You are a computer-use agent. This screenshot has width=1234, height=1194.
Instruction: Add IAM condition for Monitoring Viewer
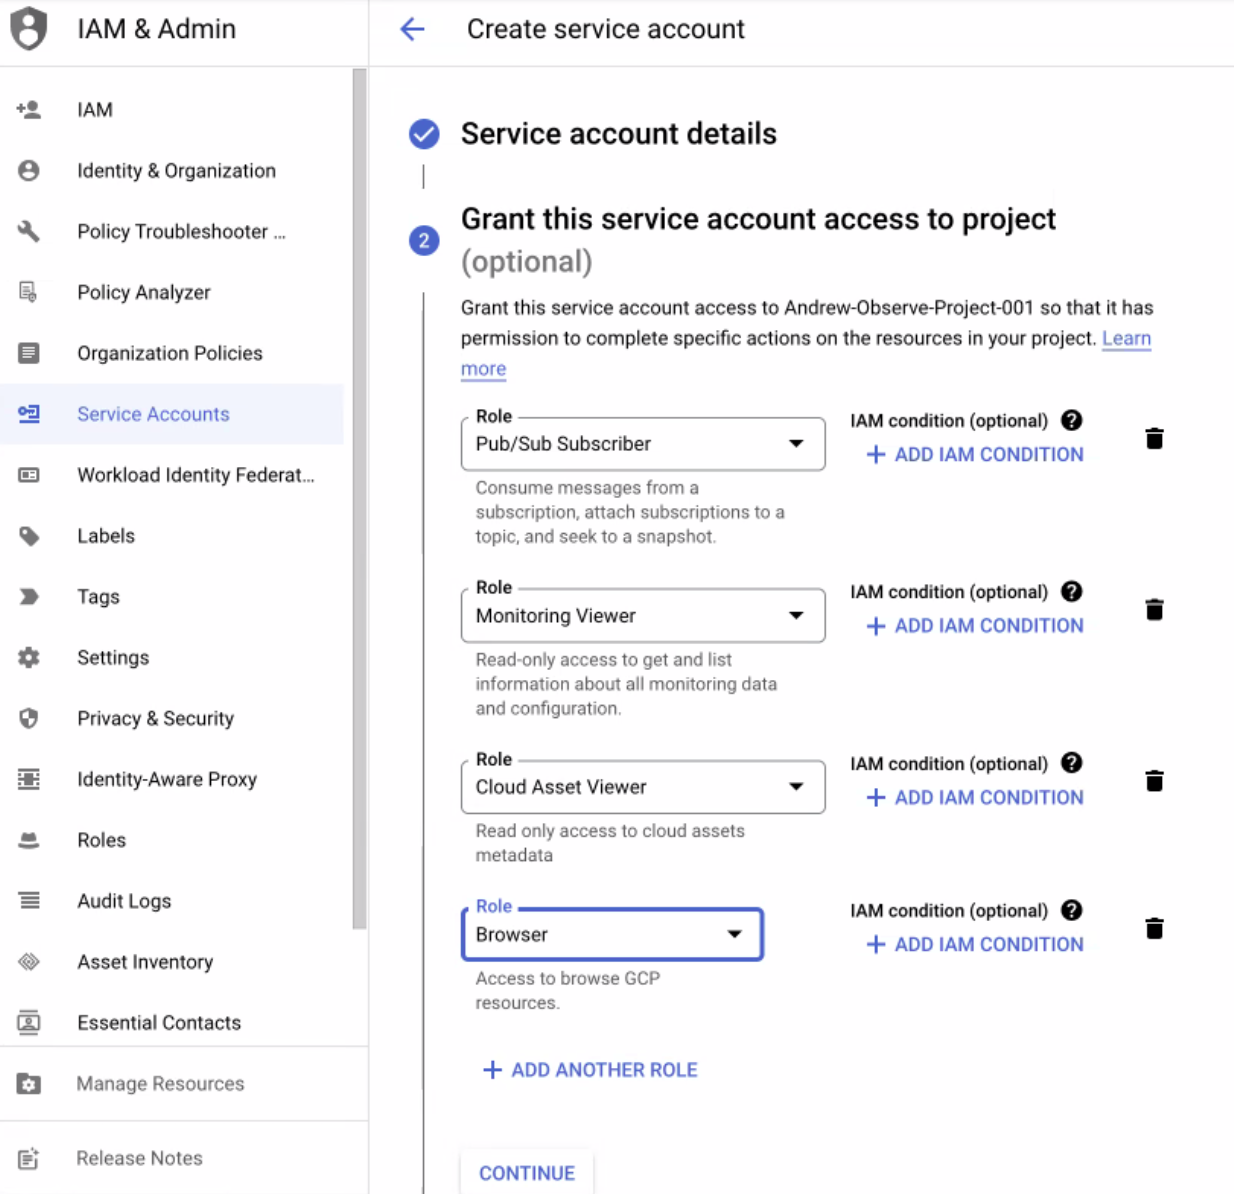975,626
